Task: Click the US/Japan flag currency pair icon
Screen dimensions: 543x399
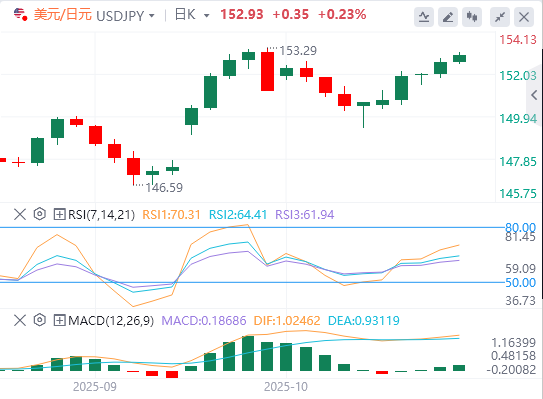Action: 20,15
